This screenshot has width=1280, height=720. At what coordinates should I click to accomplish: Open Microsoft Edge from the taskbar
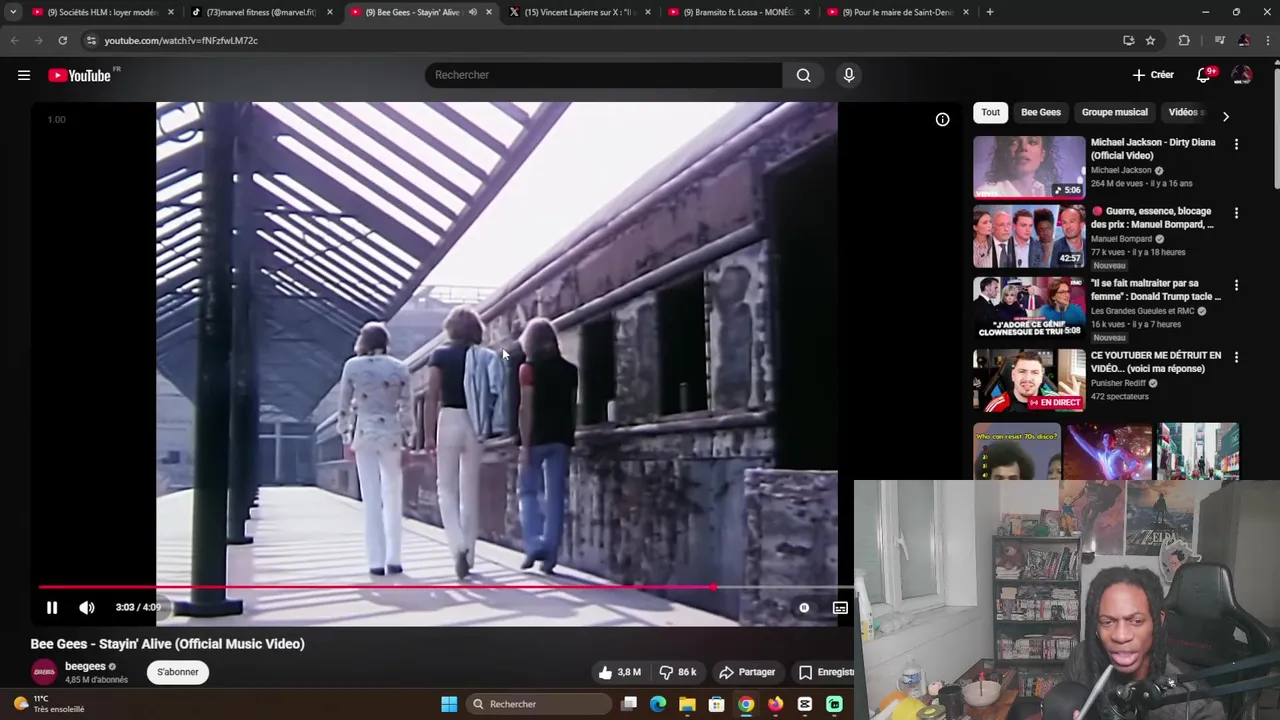click(658, 704)
